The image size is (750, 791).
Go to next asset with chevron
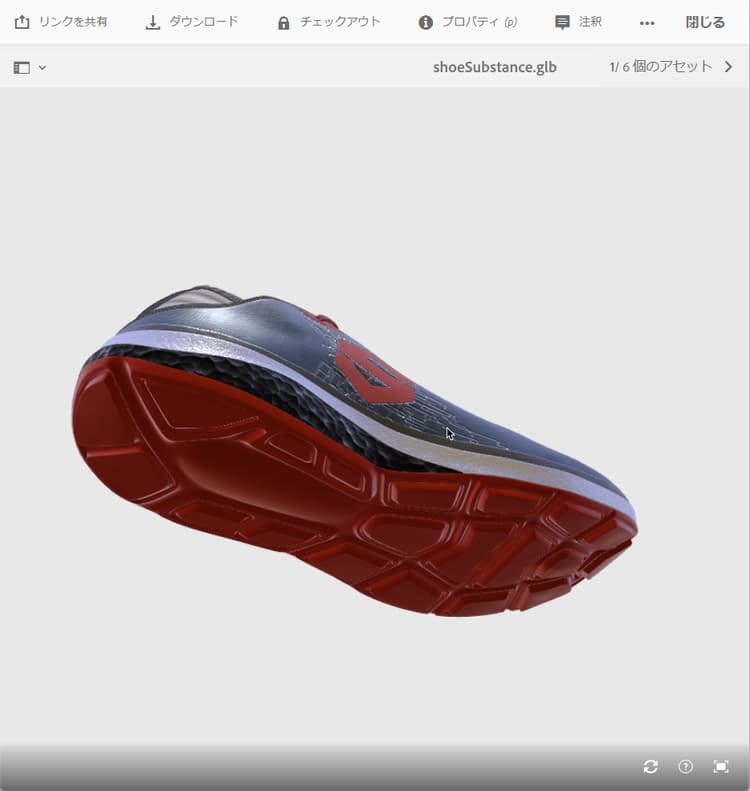coord(728,67)
